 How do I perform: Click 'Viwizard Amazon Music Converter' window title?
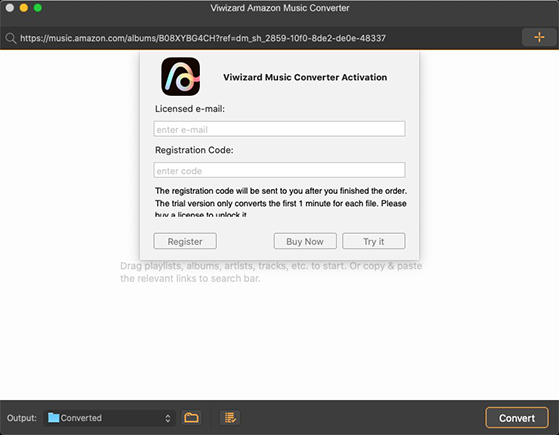(x=280, y=8)
